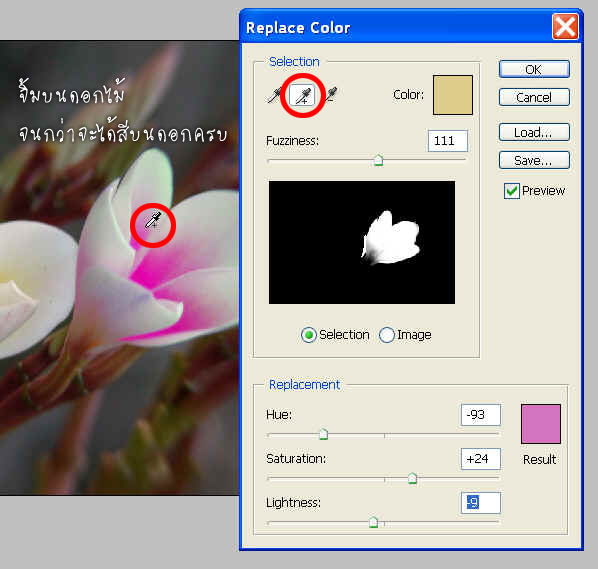This screenshot has width=598, height=569.
Task: Click the Selection Color swatch
Action: coord(453,95)
